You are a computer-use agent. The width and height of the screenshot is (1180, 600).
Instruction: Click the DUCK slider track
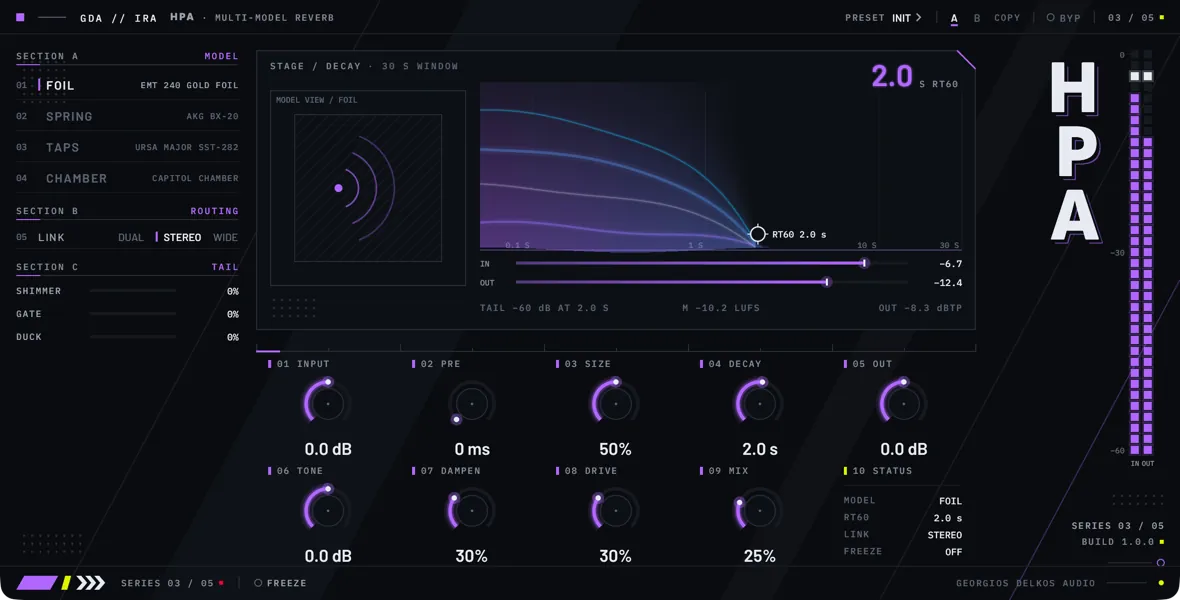(132, 337)
